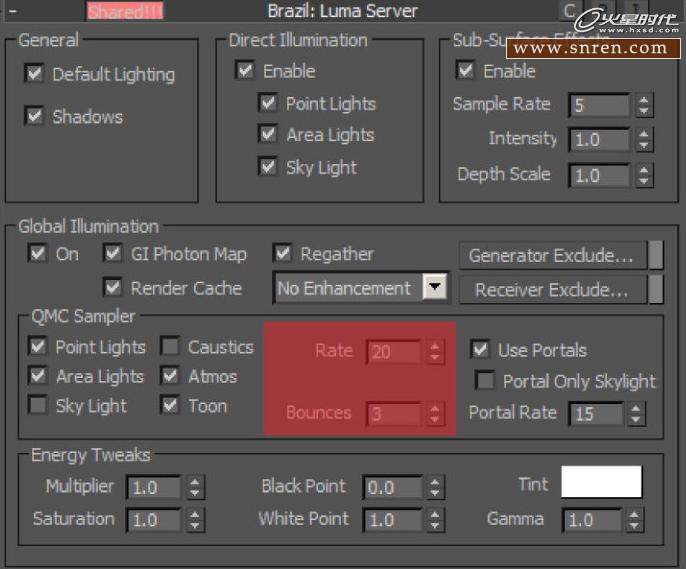
Task: Click the White Point value field
Action: coord(393,520)
